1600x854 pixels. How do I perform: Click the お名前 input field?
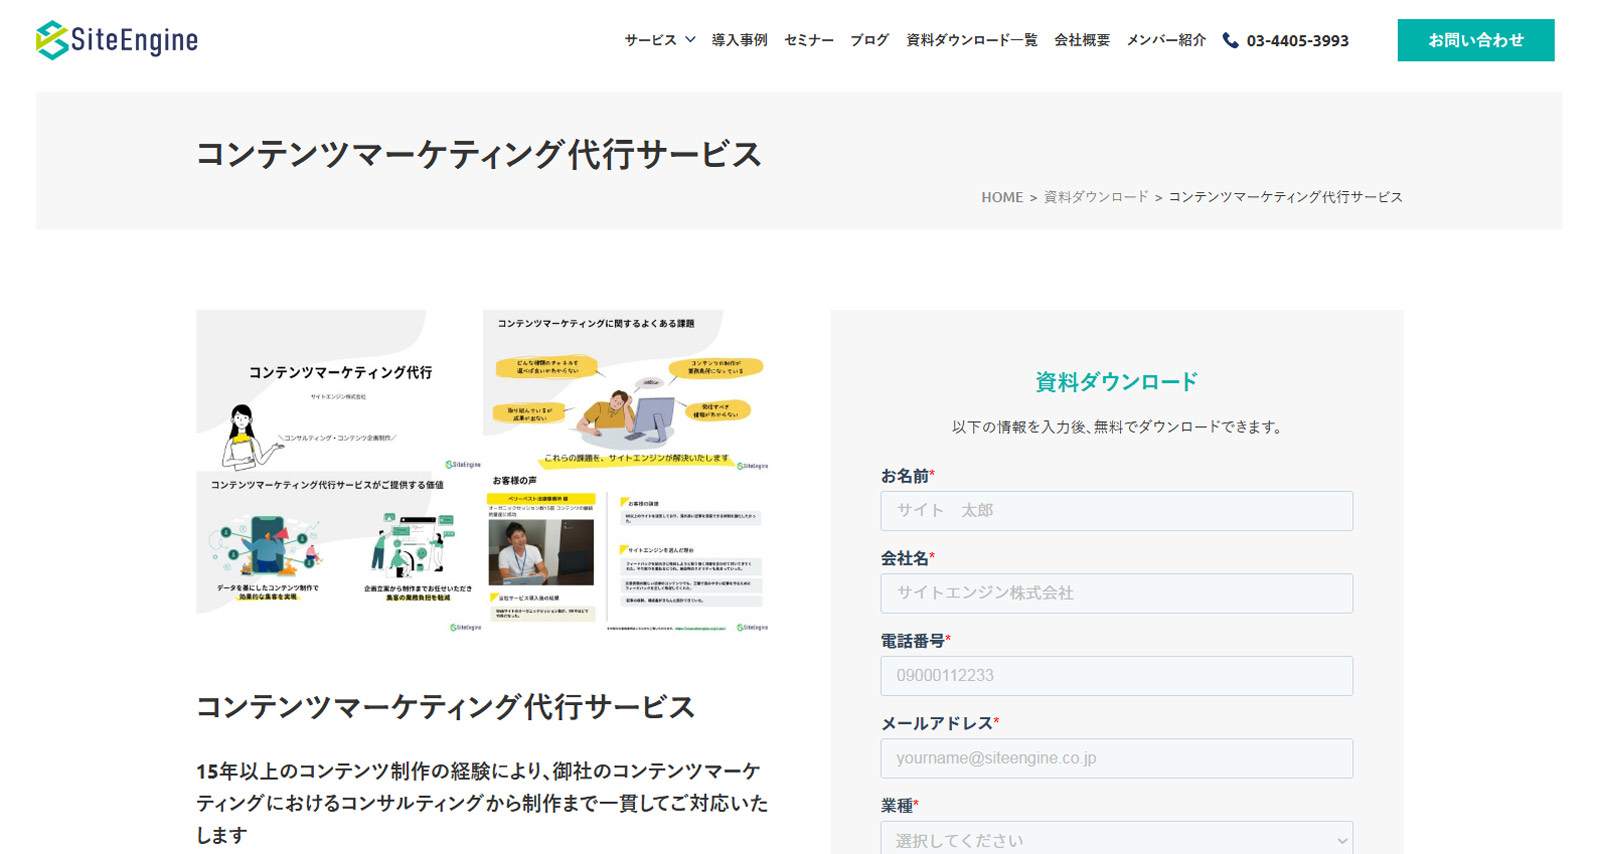(1116, 511)
